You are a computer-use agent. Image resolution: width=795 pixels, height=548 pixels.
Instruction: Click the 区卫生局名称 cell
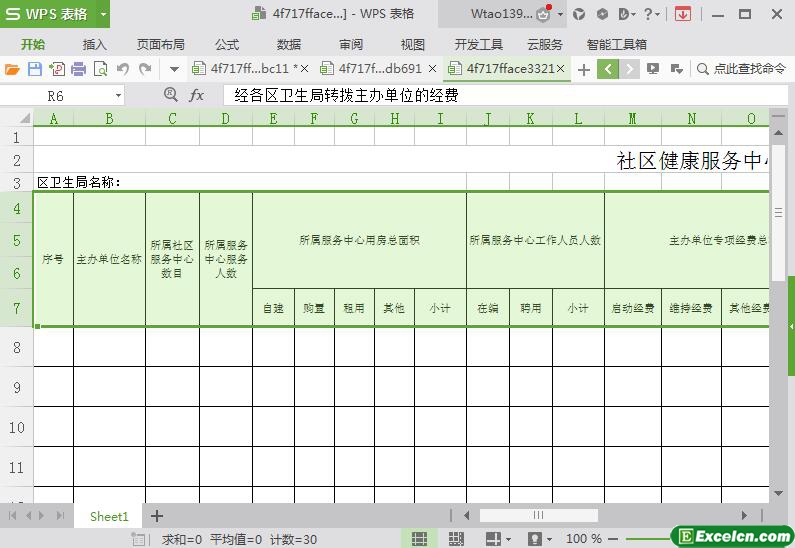click(x=79, y=182)
